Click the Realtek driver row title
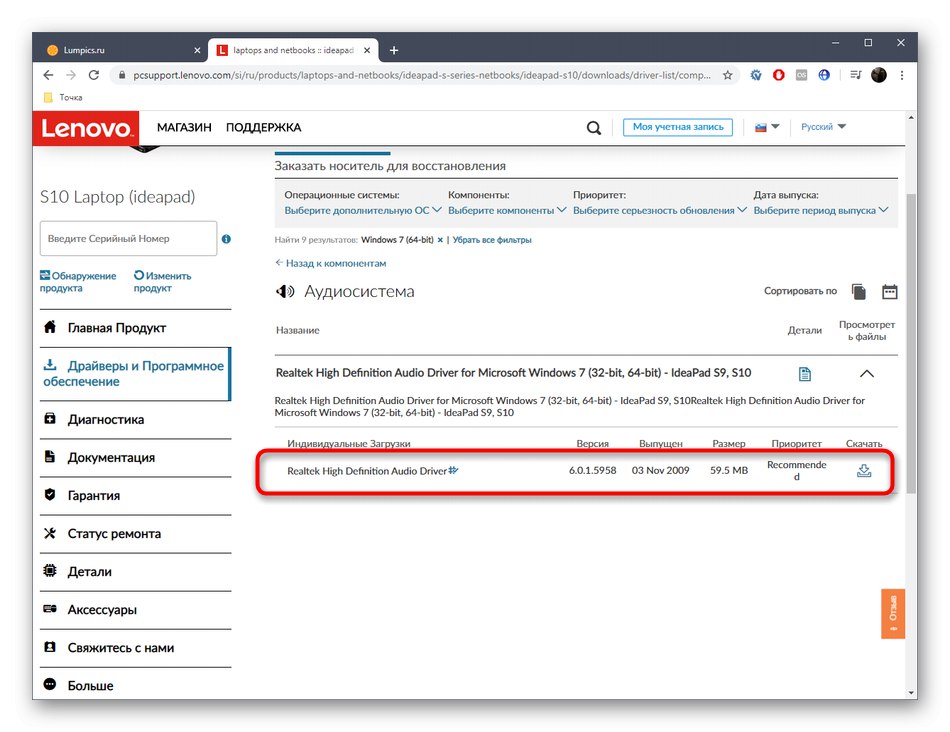The width and height of the screenshot is (950, 732). tap(513, 373)
